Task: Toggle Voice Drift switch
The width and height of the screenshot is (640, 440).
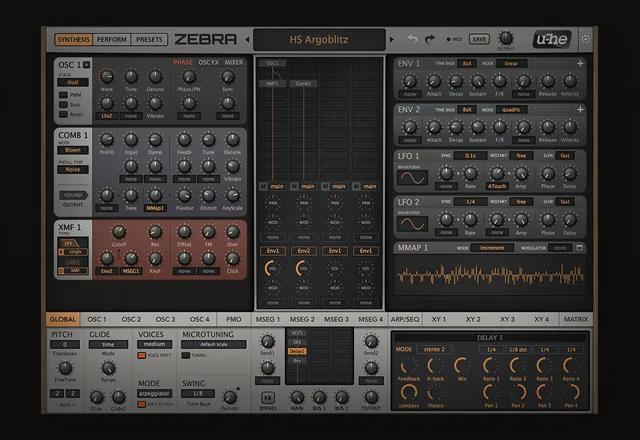Action: click(142, 355)
